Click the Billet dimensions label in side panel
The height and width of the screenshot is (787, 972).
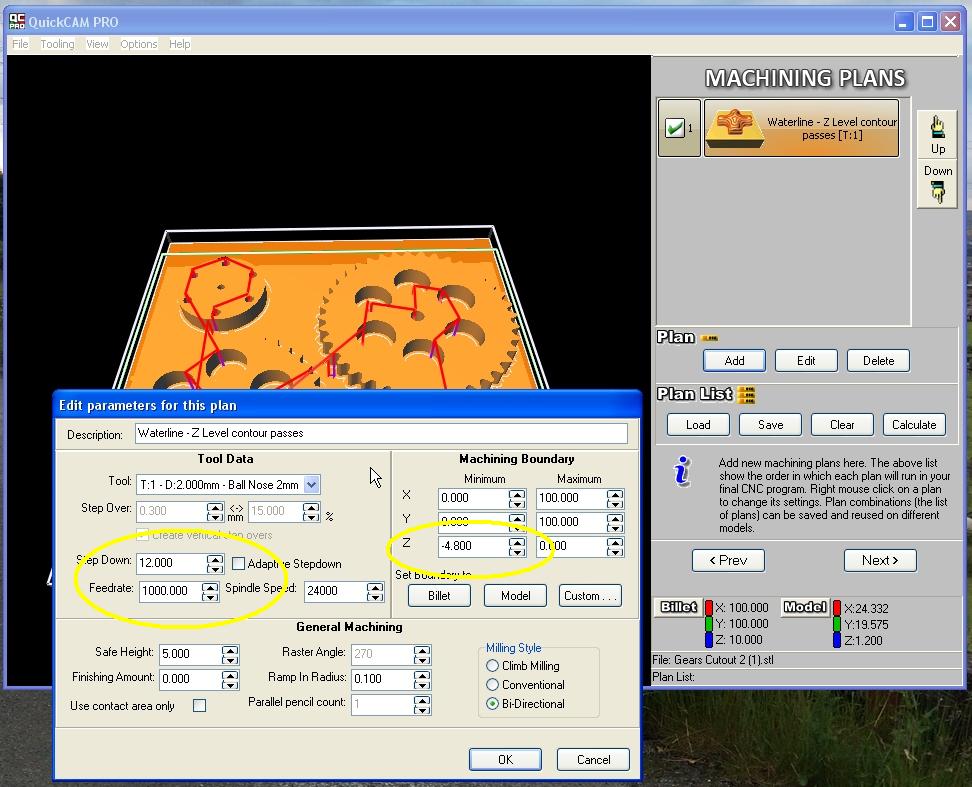tap(678, 607)
